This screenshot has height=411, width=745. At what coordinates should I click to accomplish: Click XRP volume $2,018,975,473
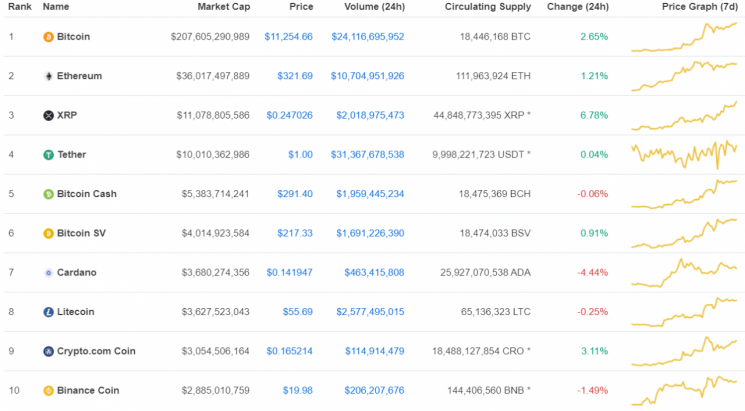click(x=370, y=115)
